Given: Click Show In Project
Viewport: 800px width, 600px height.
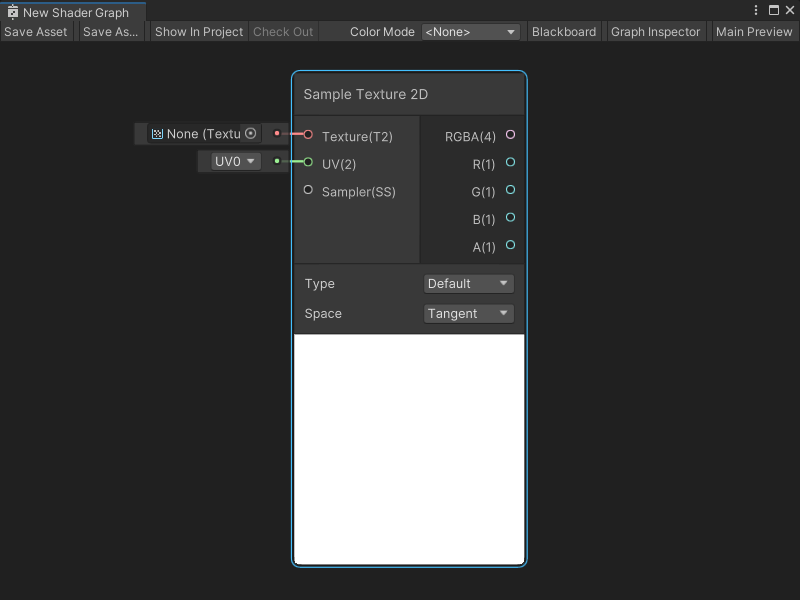Looking at the screenshot, I should [x=198, y=31].
